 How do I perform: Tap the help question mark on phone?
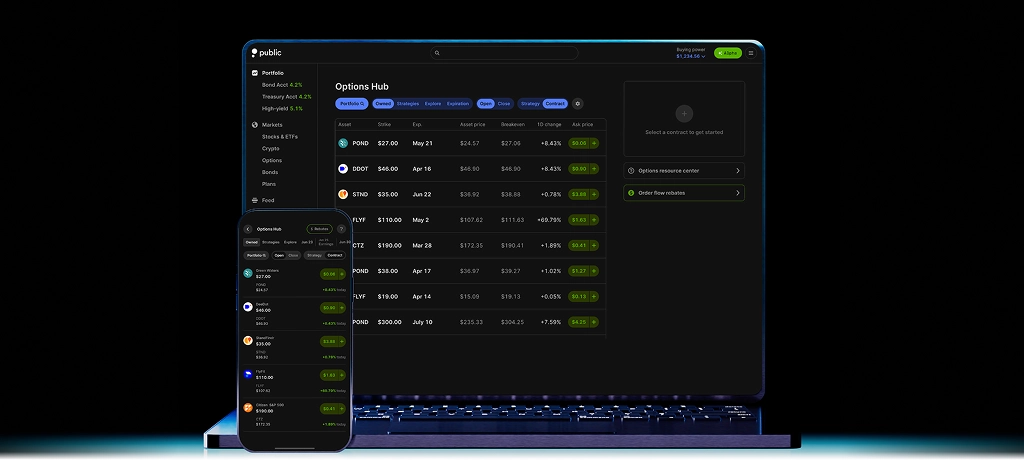click(x=342, y=229)
